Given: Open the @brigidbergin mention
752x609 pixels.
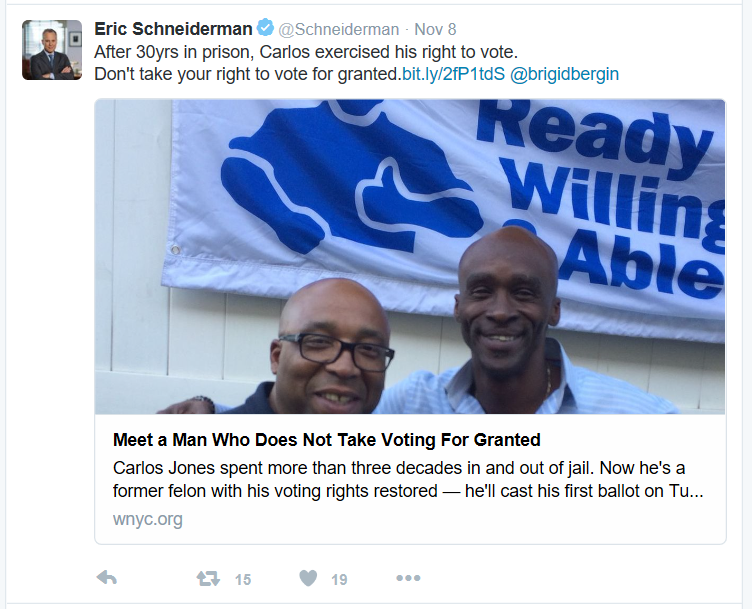Looking at the screenshot, I should point(564,74).
